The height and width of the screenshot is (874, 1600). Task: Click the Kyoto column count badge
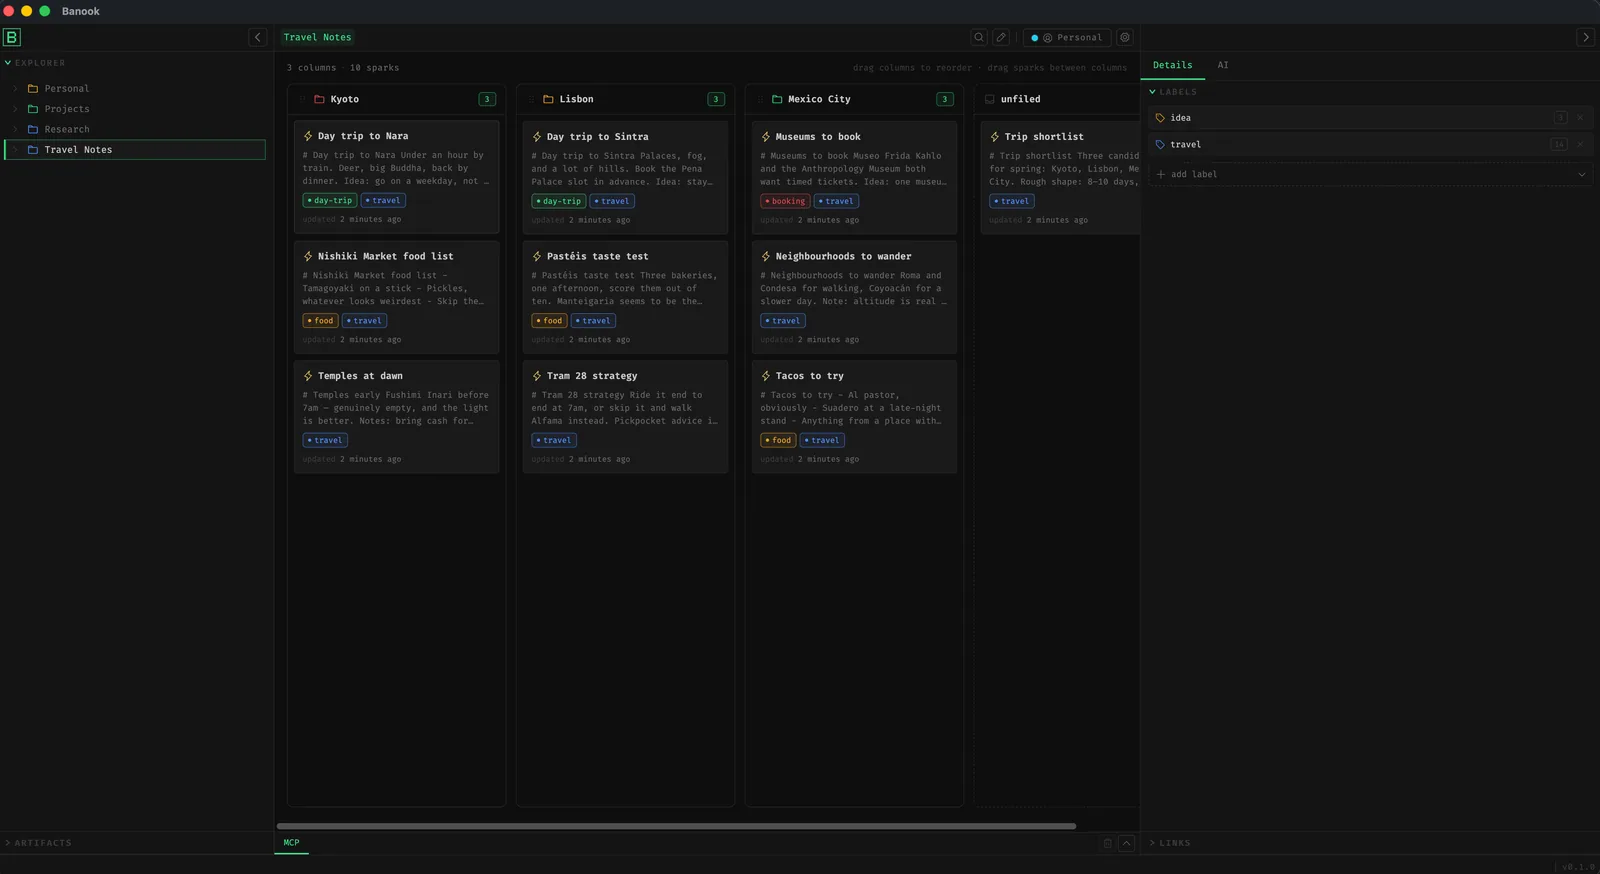click(487, 99)
